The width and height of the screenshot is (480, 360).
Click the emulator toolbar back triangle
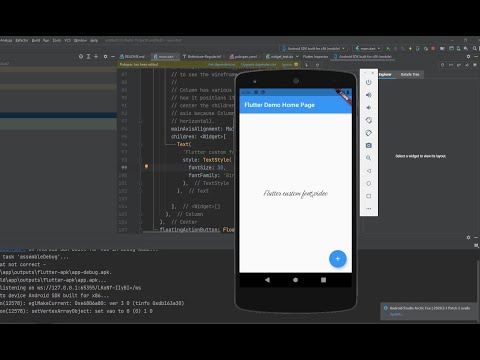[x=369, y=171]
